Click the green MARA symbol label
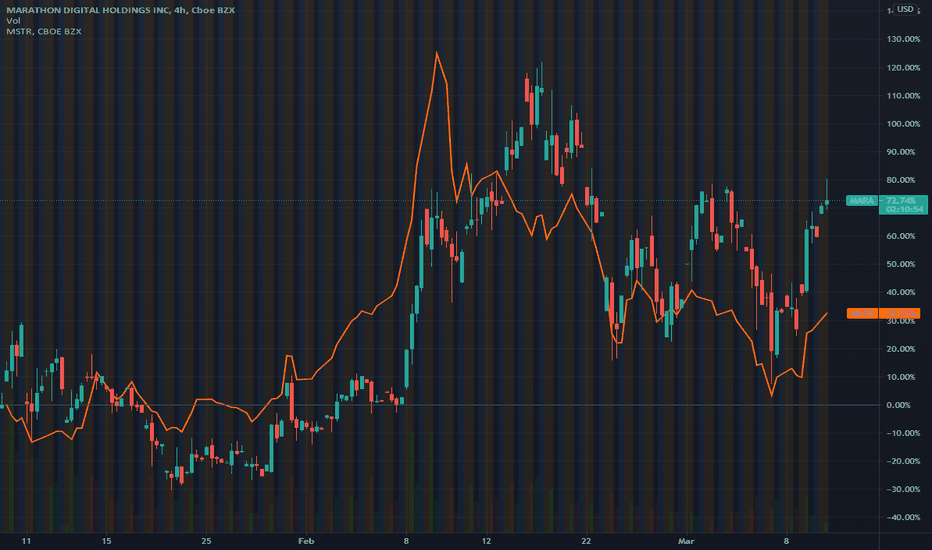Viewport: 932px width, 550px height. tap(862, 201)
